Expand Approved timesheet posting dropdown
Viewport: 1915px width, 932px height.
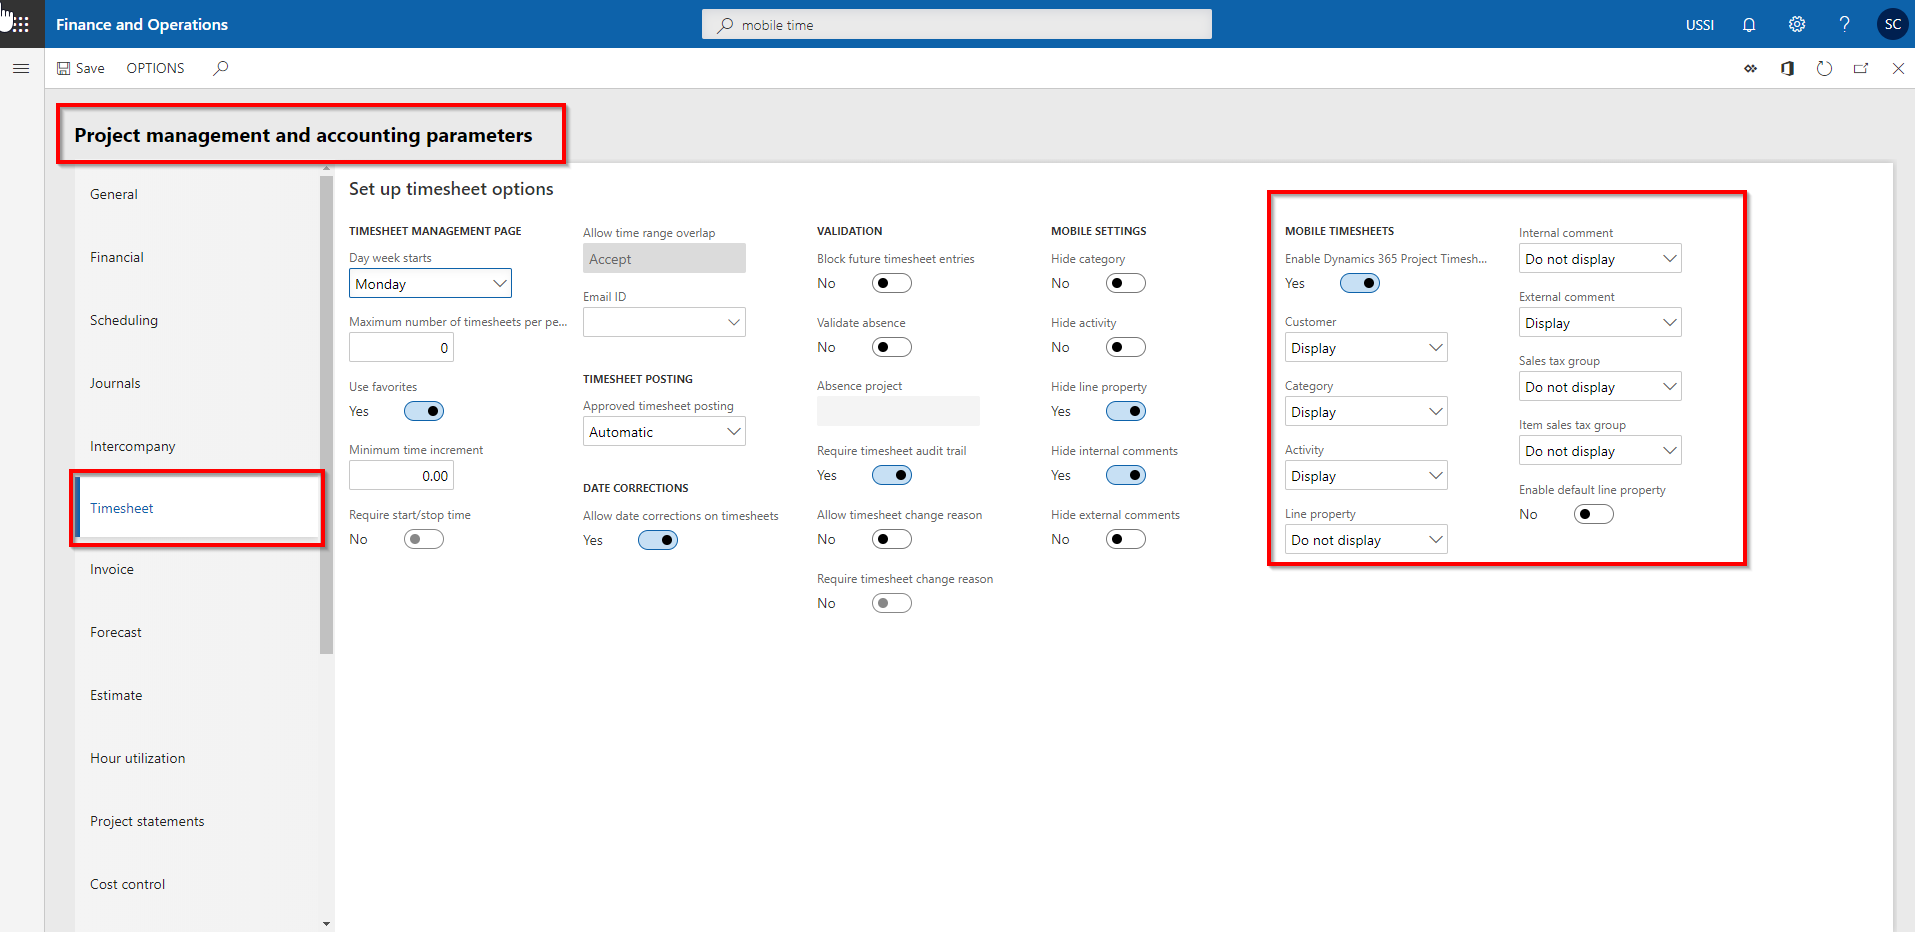click(x=664, y=432)
